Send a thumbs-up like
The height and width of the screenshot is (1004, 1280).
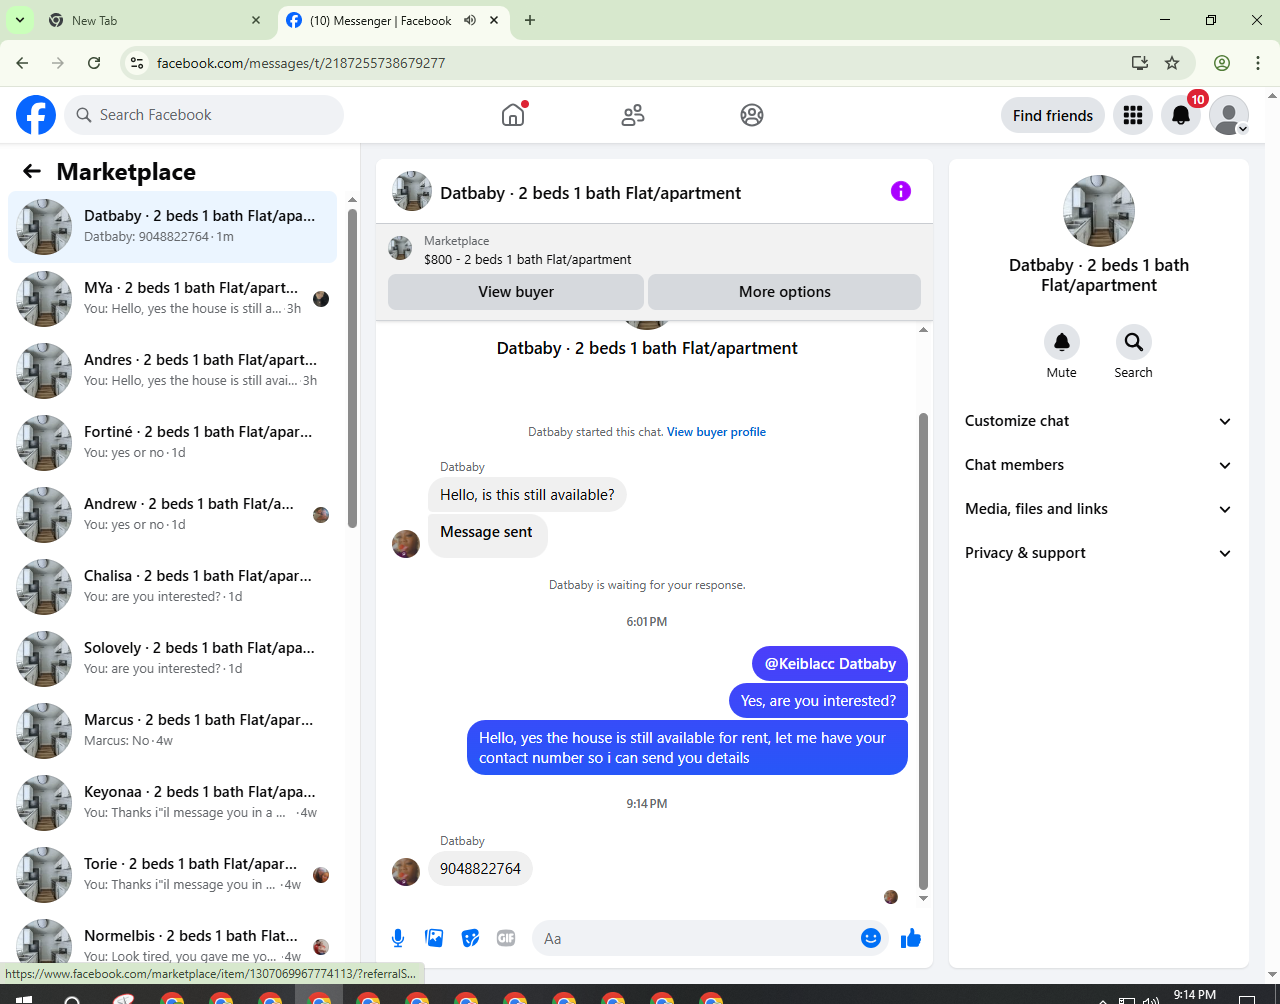point(911,938)
